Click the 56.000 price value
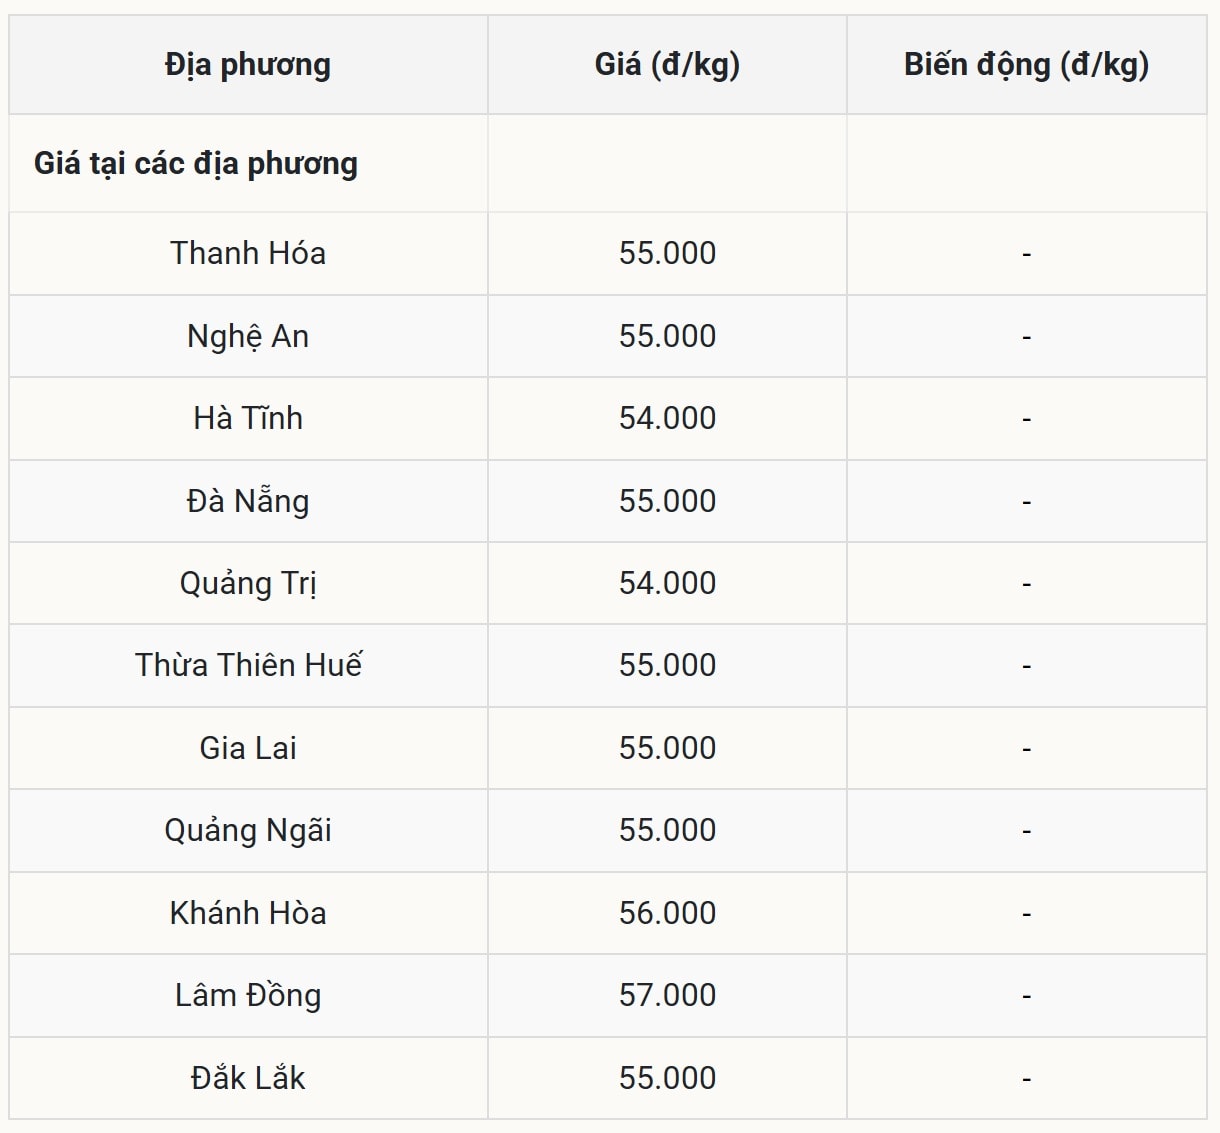 (x=667, y=913)
